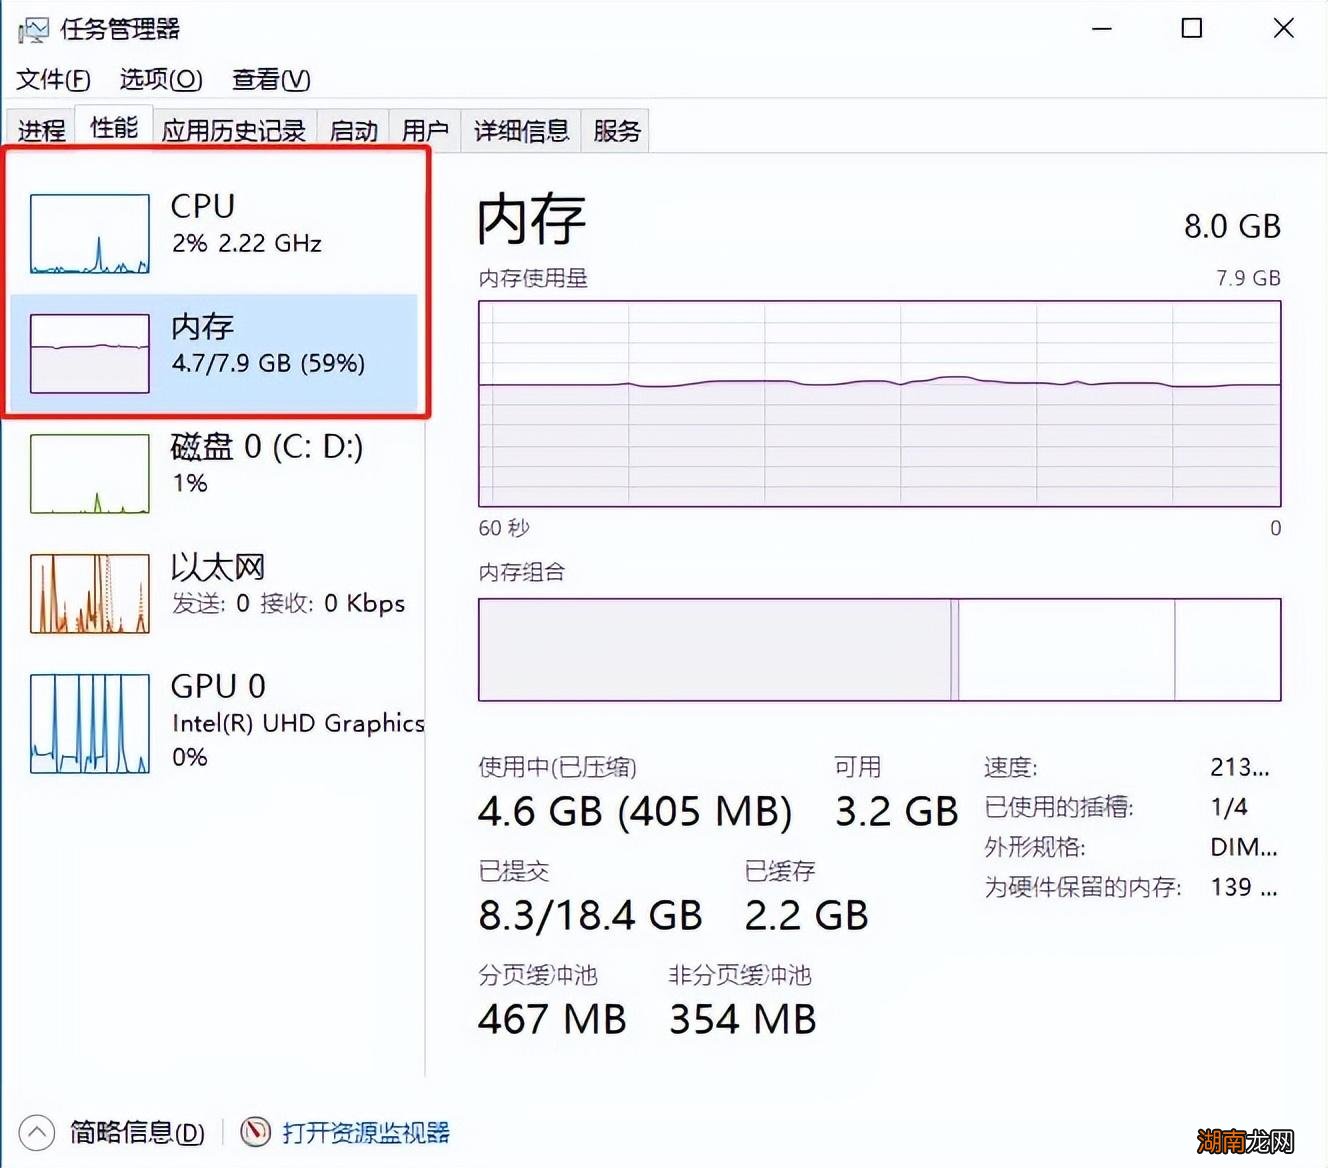
Task: Select the CPU usage mini graph
Action: 90,234
